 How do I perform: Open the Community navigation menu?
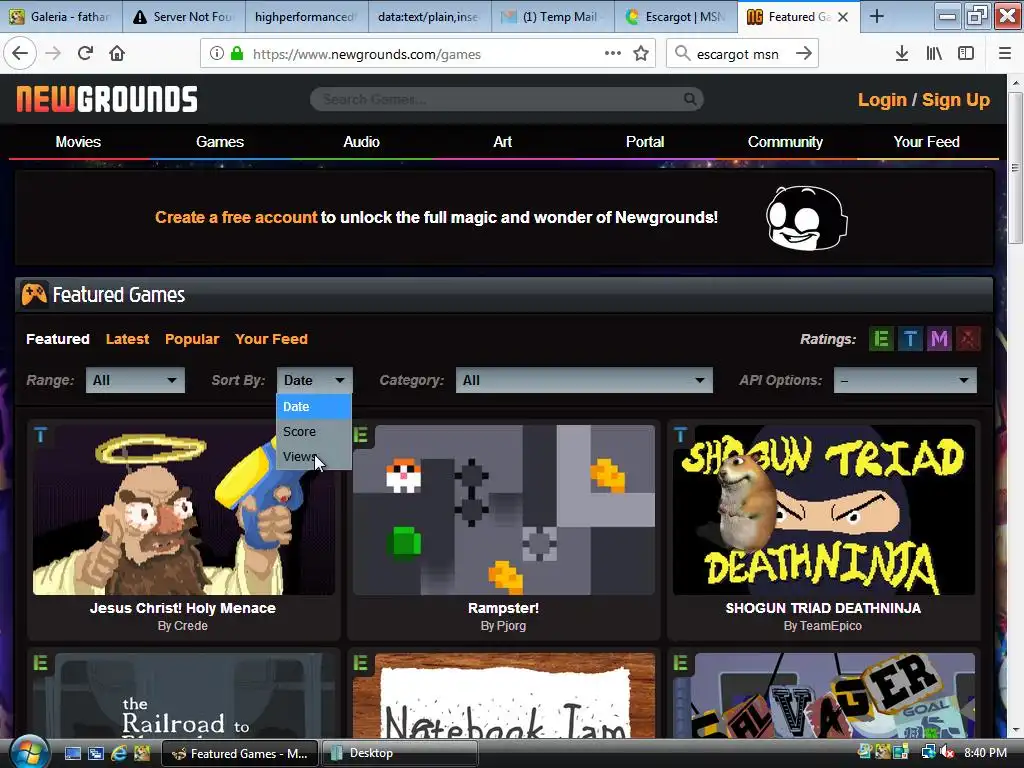coord(786,142)
